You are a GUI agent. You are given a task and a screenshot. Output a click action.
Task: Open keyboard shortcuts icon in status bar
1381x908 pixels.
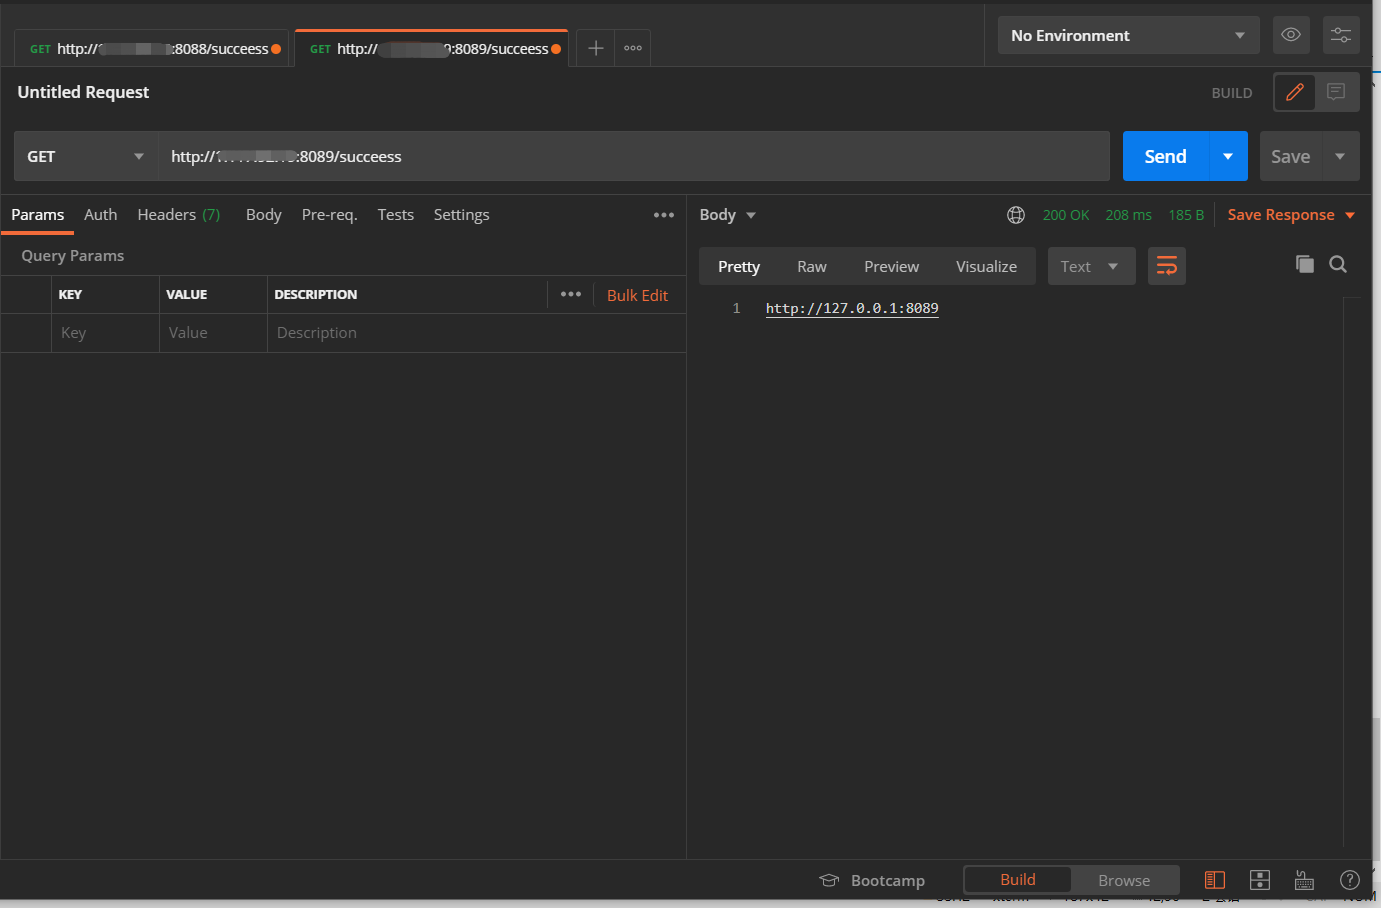click(1304, 880)
